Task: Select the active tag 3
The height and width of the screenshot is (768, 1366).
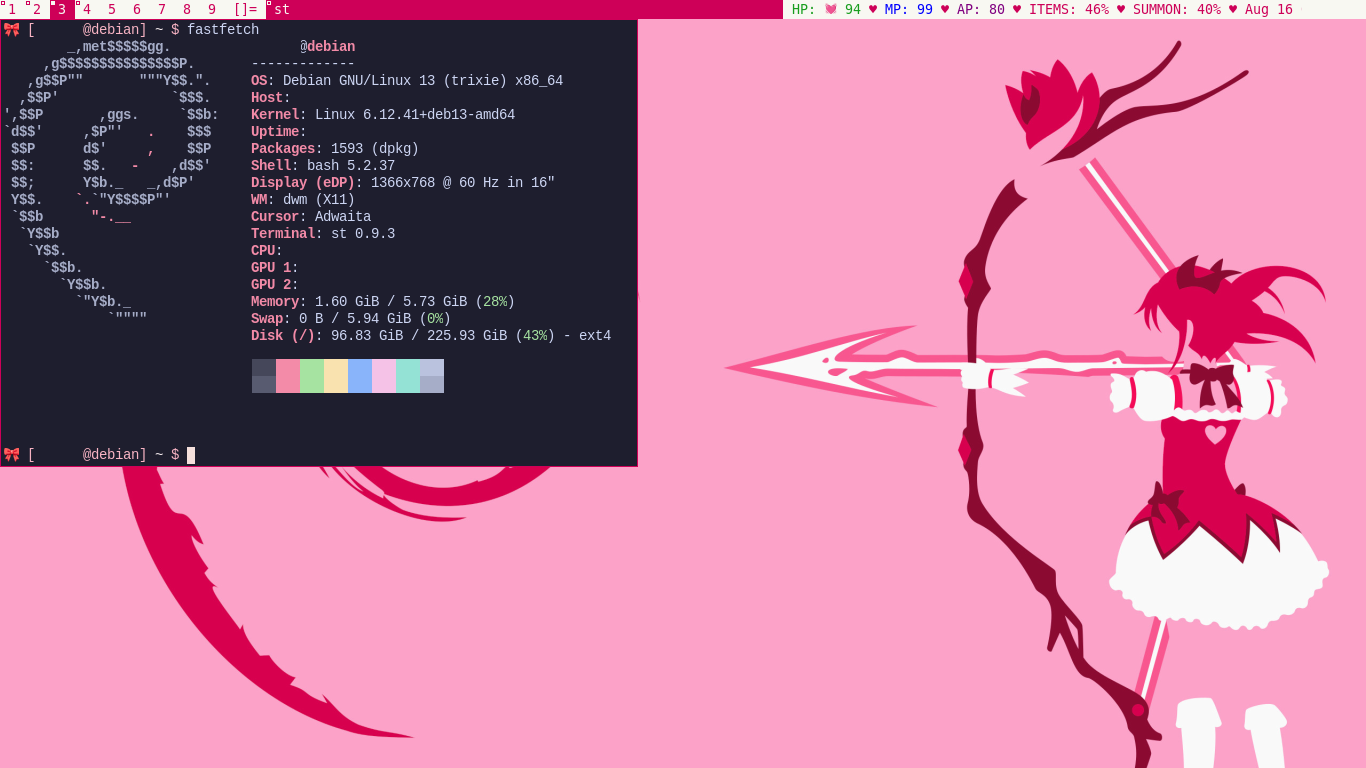Action: pos(62,9)
